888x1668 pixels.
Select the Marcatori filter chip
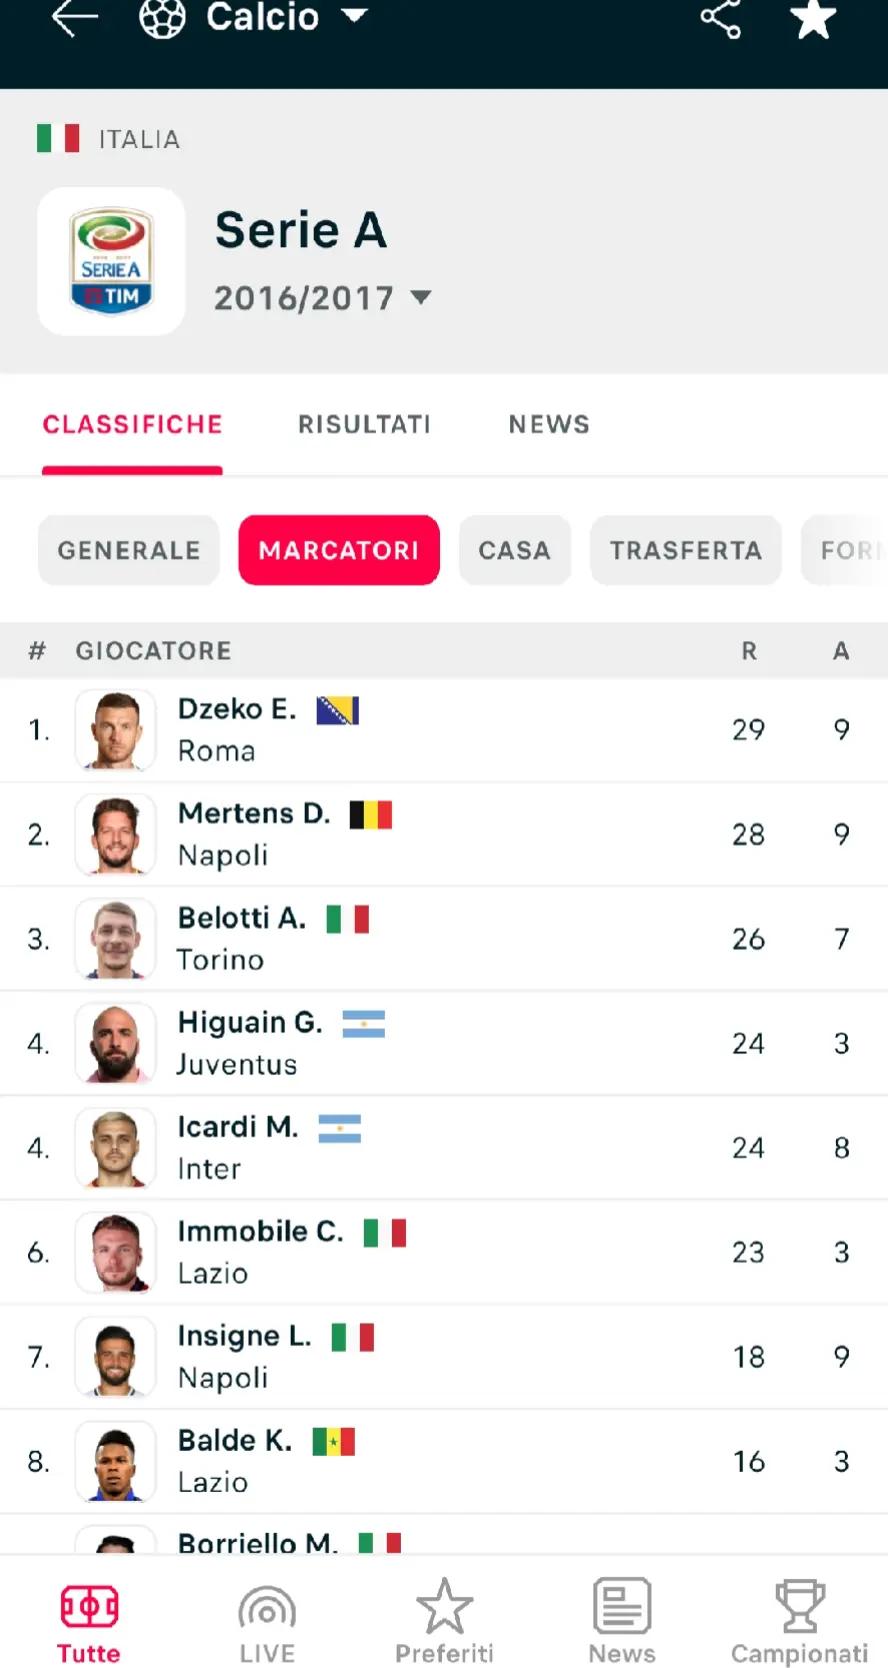[x=339, y=550]
